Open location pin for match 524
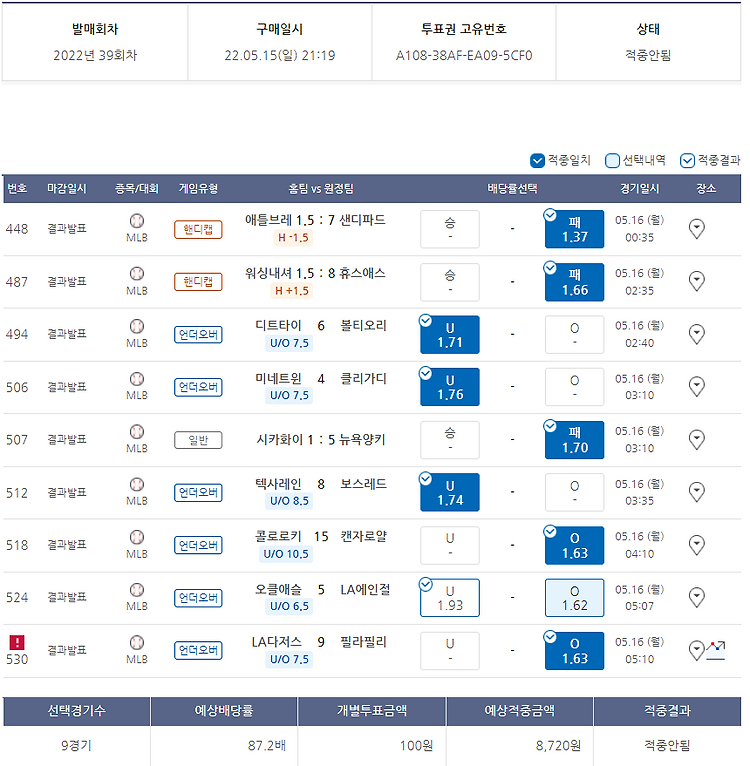Screen dimensions: 750x766 click(696, 597)
